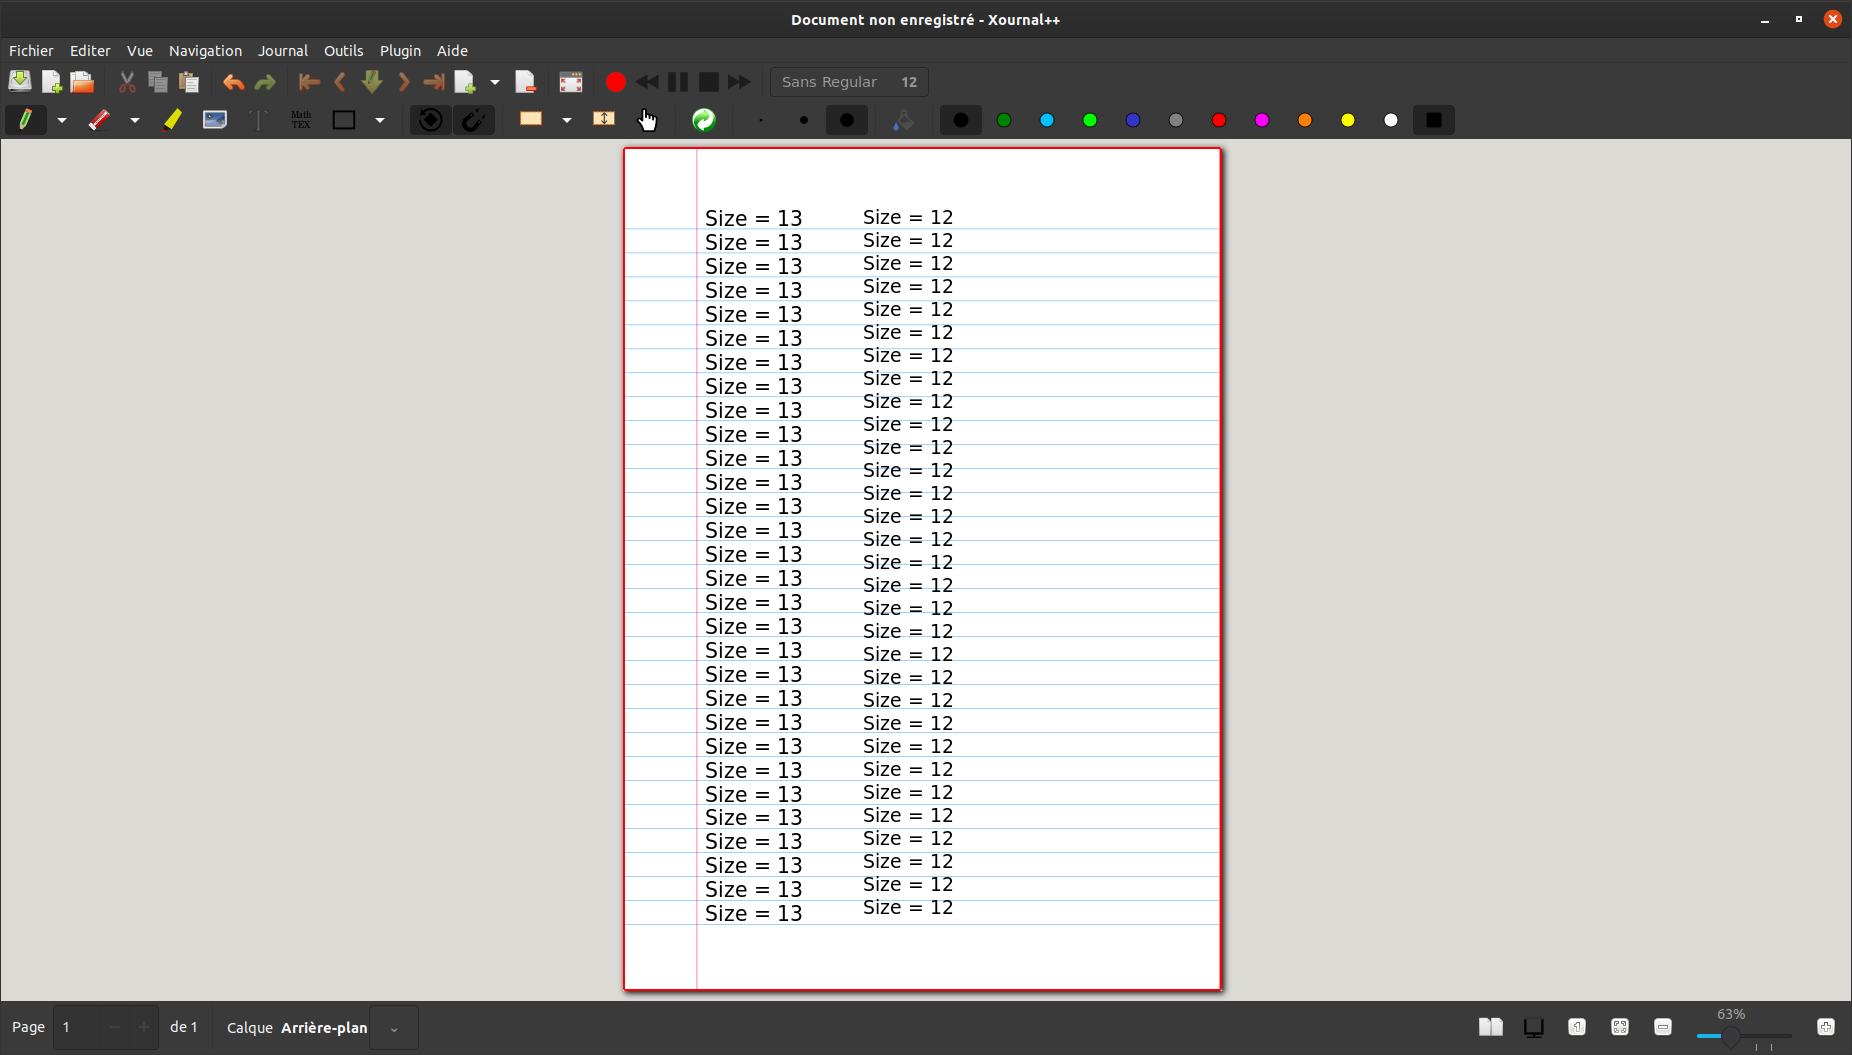Expand the pen options dropdown arrow
Image resolution: width=1852 pixels, height=1055 pixels.
click(x=62, y=120)
